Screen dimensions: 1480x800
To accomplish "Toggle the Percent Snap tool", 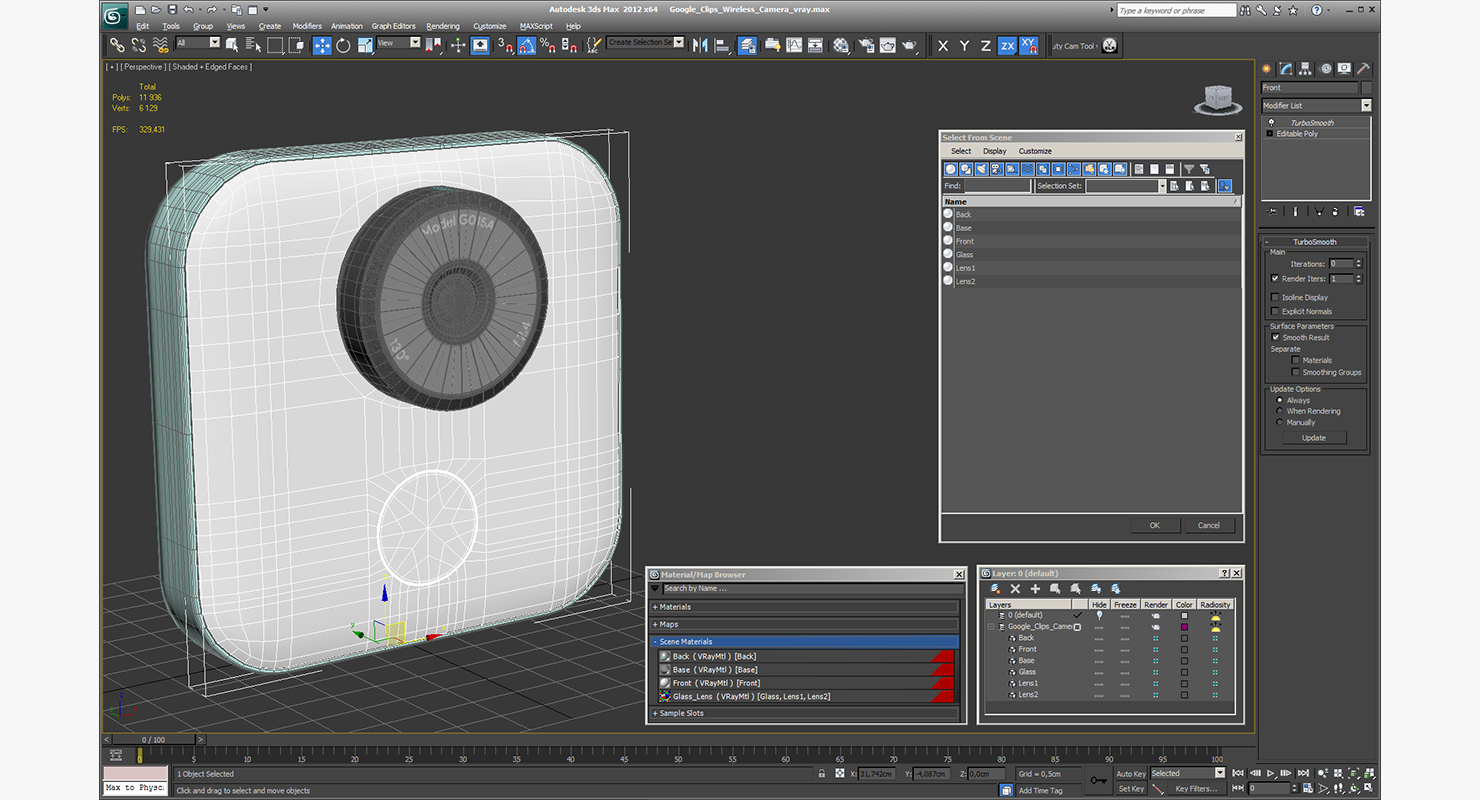I will [x=548, y=45].
